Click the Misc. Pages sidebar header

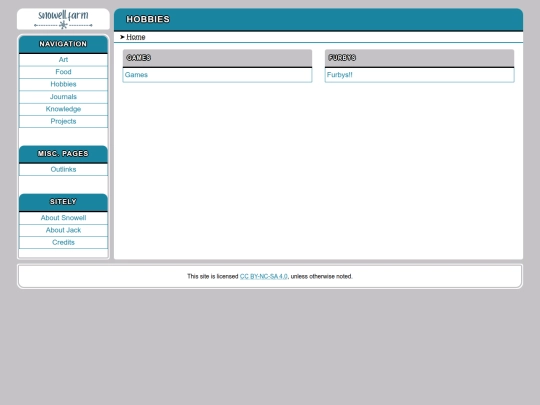63,154
